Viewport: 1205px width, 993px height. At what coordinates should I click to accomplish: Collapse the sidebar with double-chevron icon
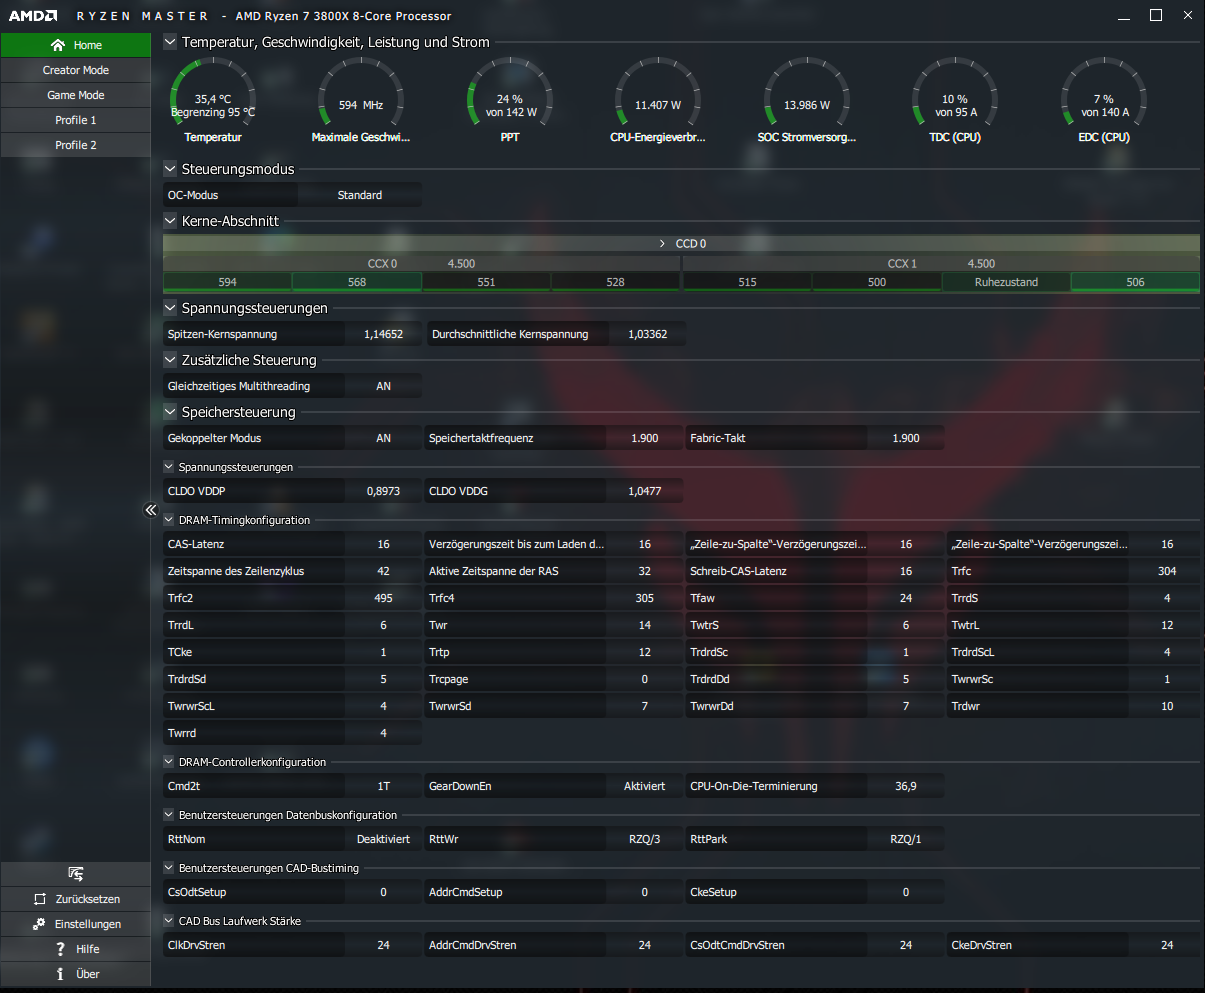coord(151,510)
